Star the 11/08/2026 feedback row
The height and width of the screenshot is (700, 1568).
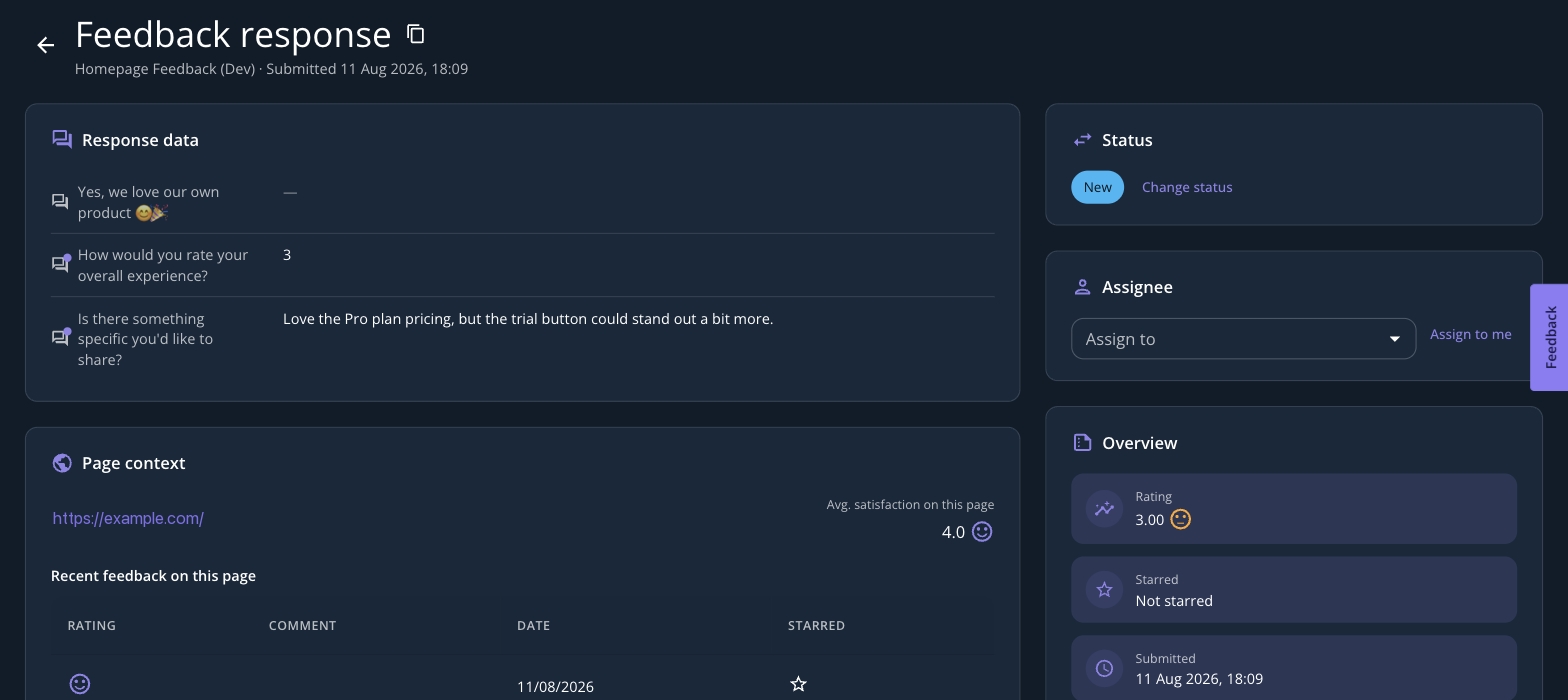[x=798, y=685]
